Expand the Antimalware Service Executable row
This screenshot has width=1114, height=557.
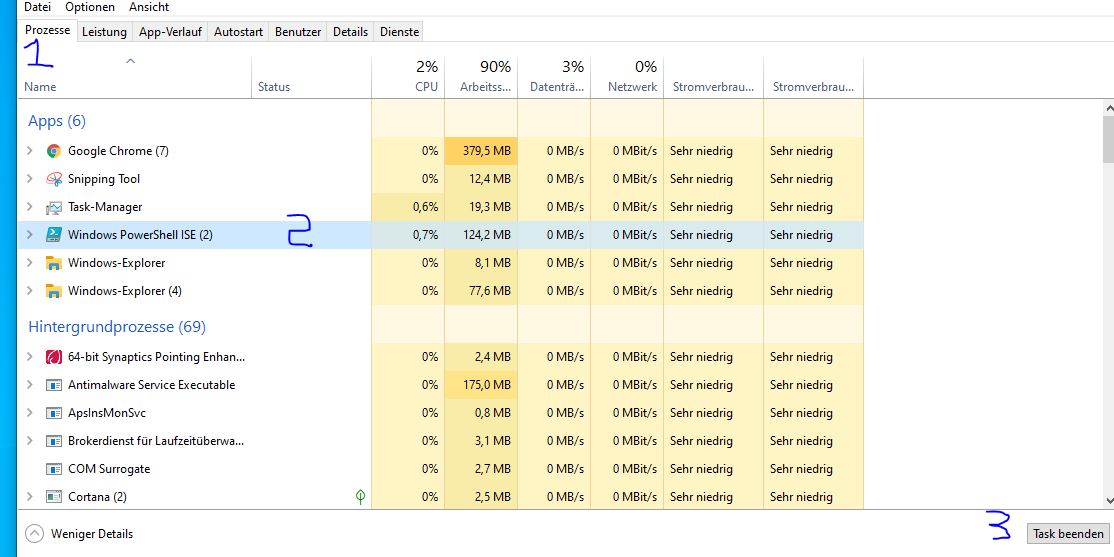click(29, 384)
